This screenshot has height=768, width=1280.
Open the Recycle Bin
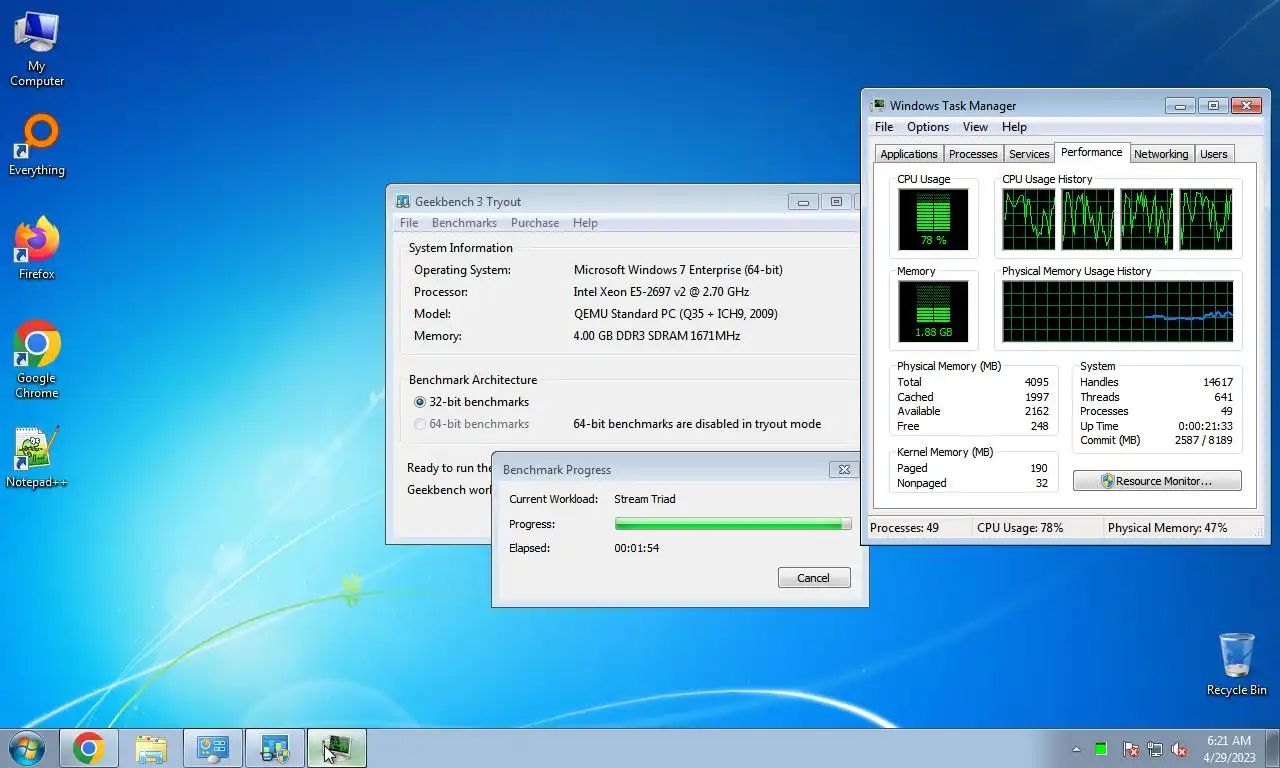coord(1237,664)
